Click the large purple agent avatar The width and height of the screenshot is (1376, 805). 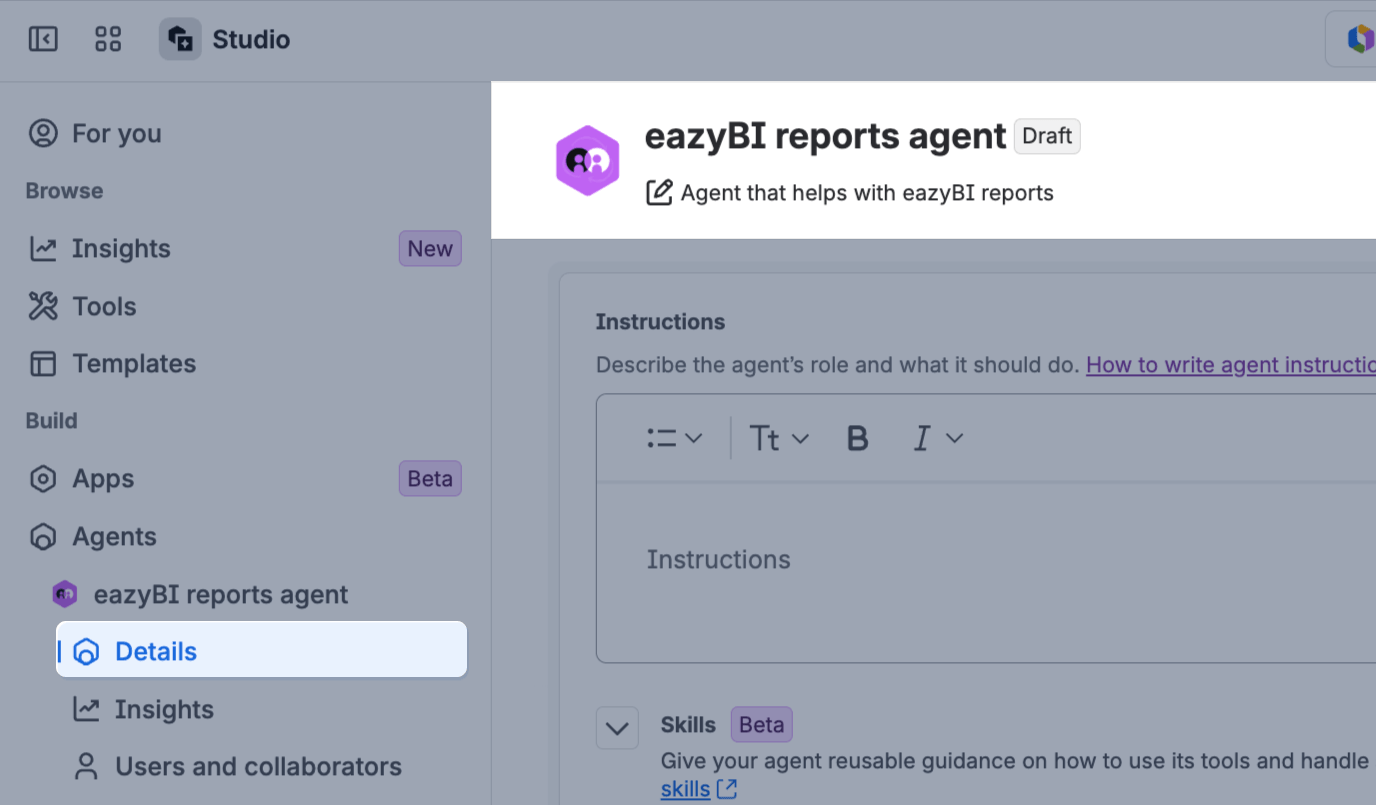[x=588, y=160]
